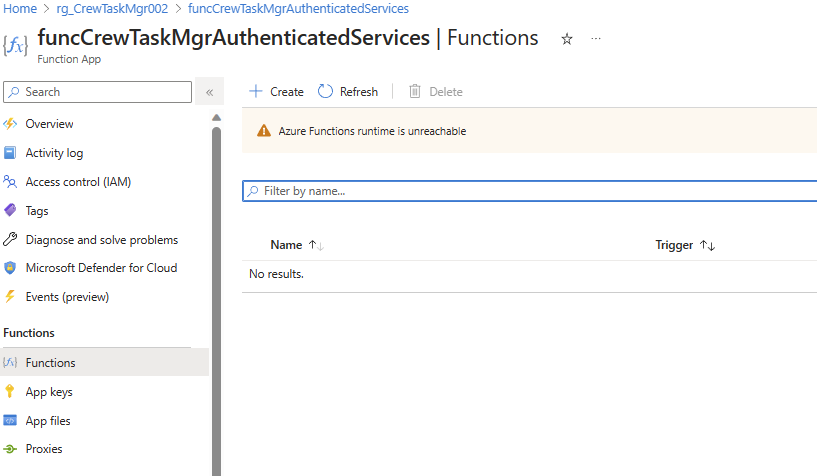Open the ellipsis more options menu
This screenshot has width=817, height=476.
click(x=596, y=39)
